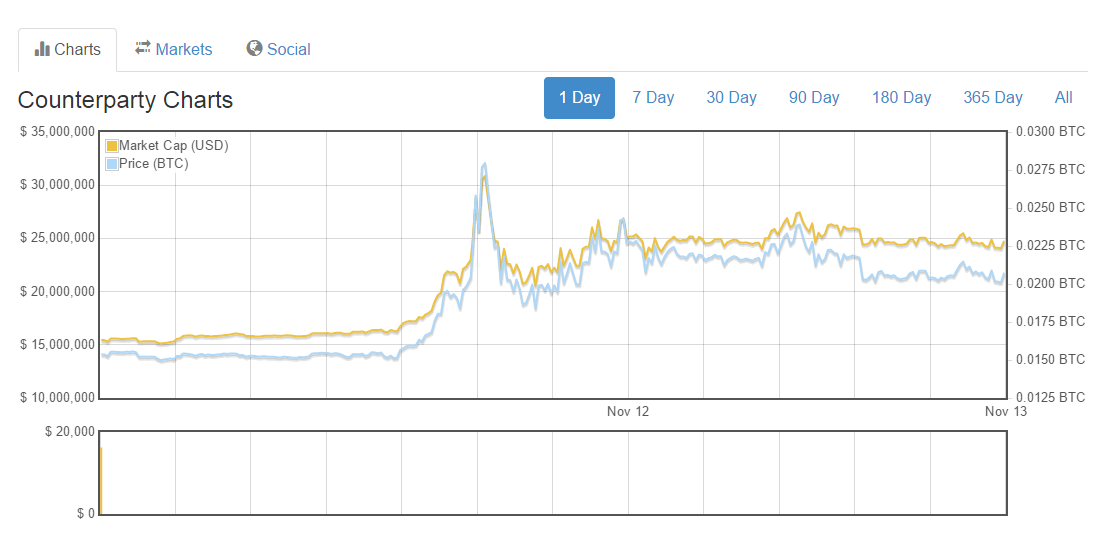1108x540 pixels.
Task: Show the 7 Day chart range
Action: [x=653, y=98]
